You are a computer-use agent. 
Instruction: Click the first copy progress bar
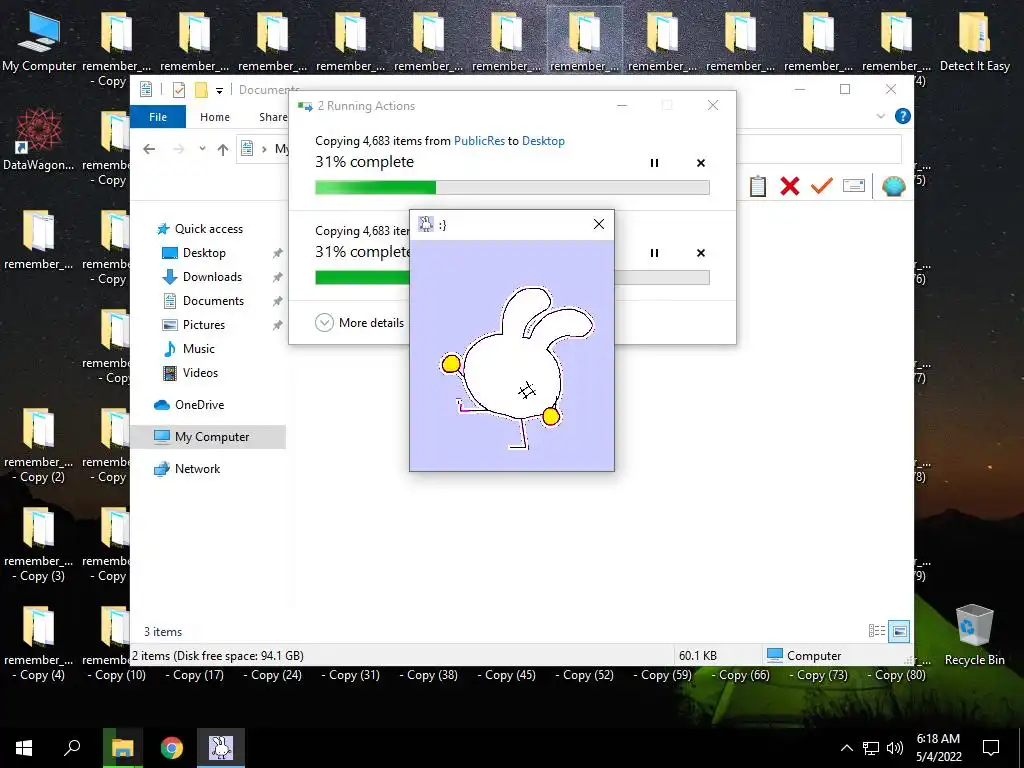click(512, 188)
